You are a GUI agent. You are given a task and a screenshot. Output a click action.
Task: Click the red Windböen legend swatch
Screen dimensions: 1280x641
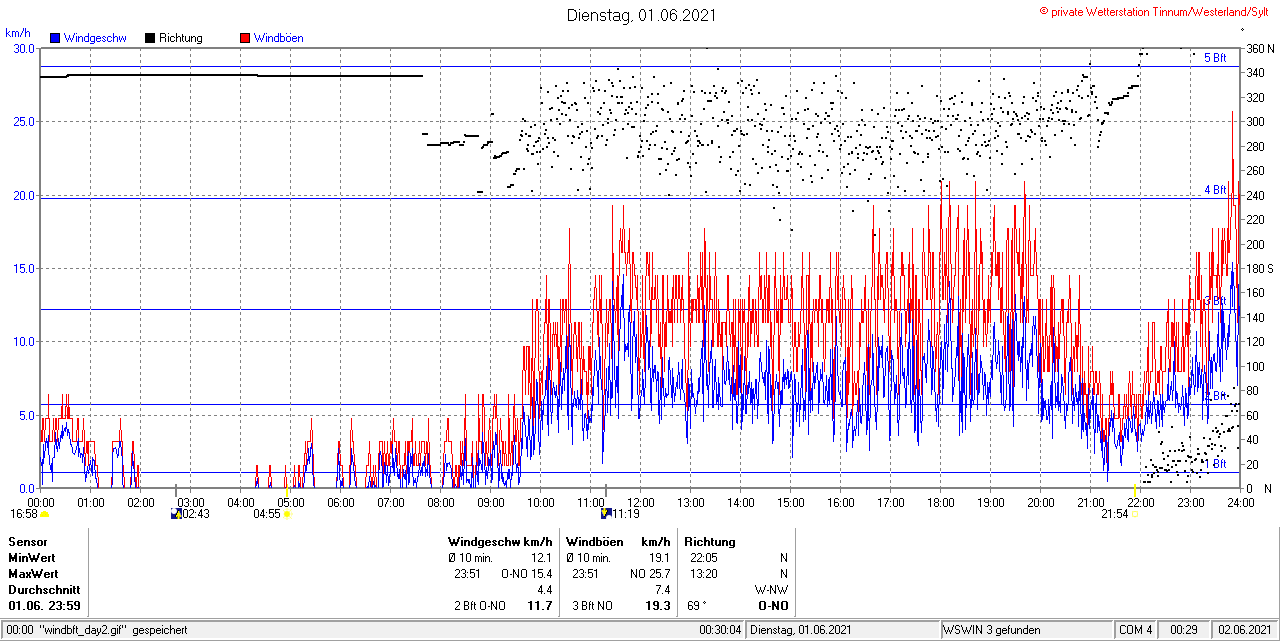coord(245,38)
